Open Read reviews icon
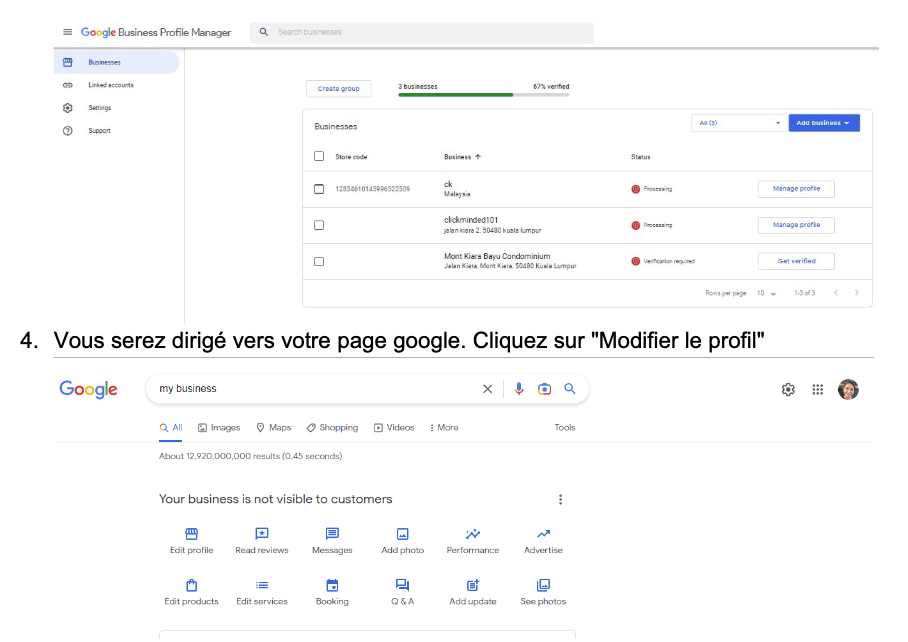 coord(262,534)
